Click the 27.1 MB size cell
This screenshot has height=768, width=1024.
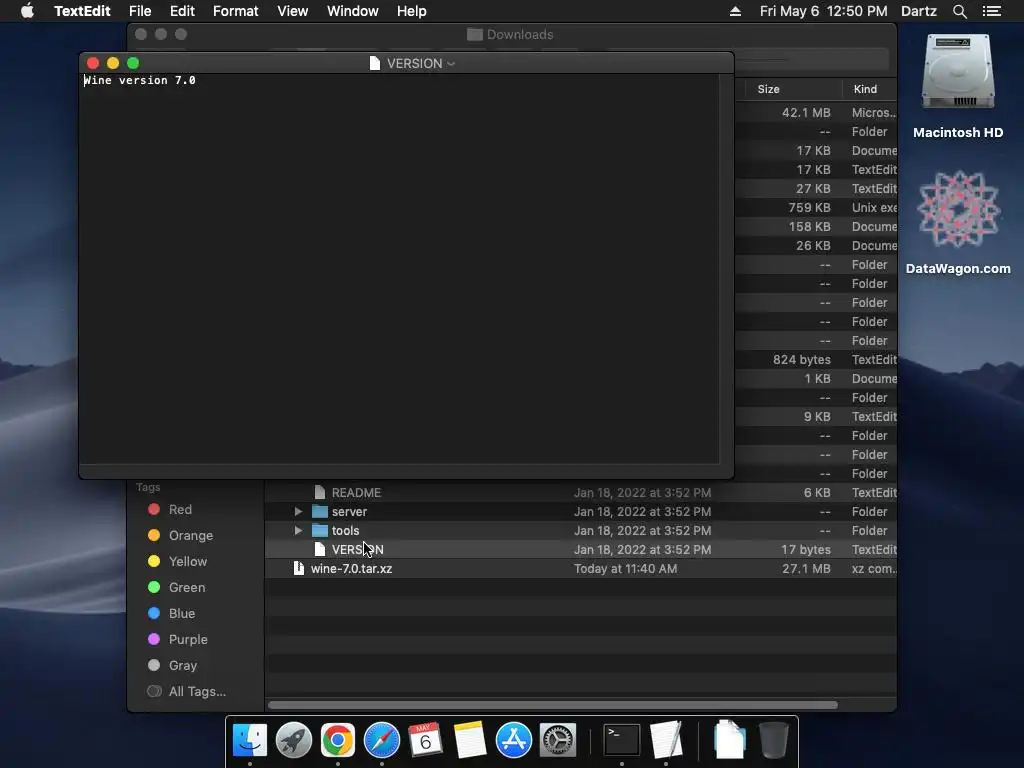[806, 569]
